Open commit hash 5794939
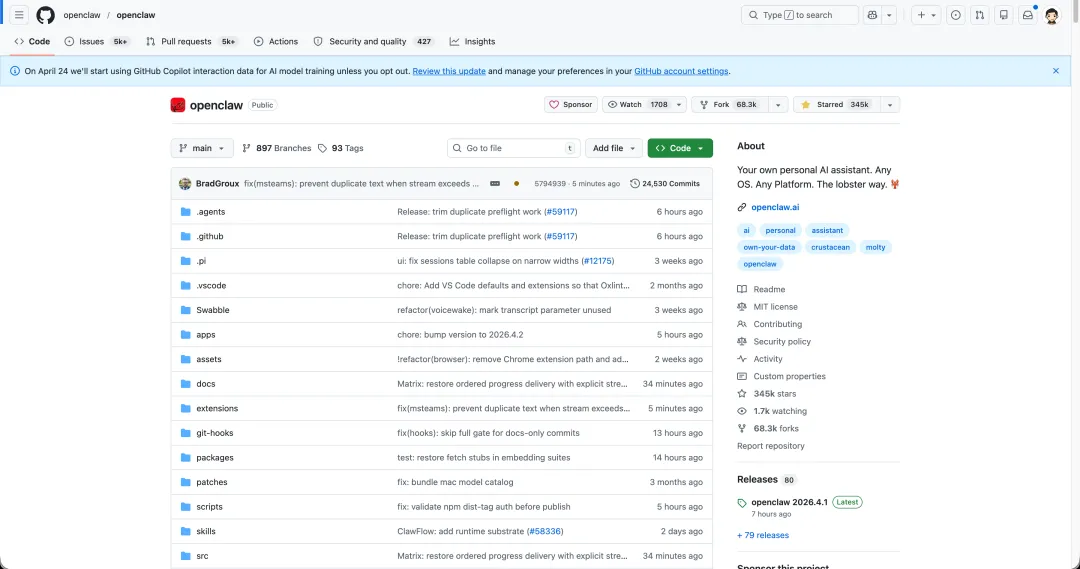 click(550, 184)
